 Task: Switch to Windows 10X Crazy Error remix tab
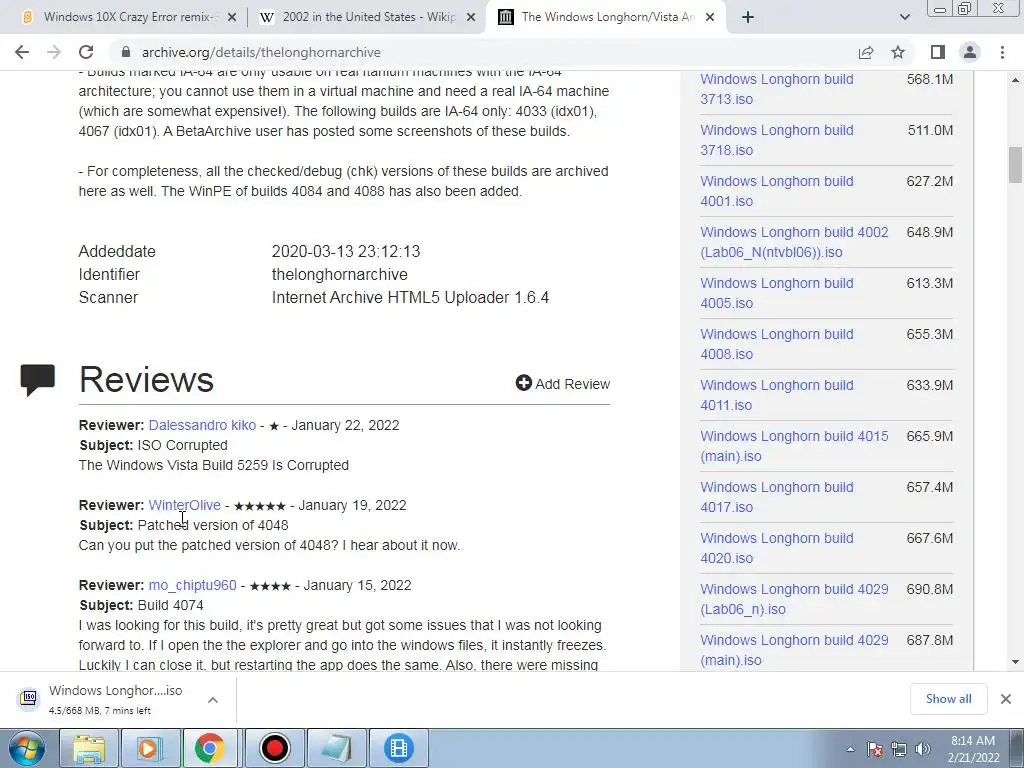click(x=128, y=17)
